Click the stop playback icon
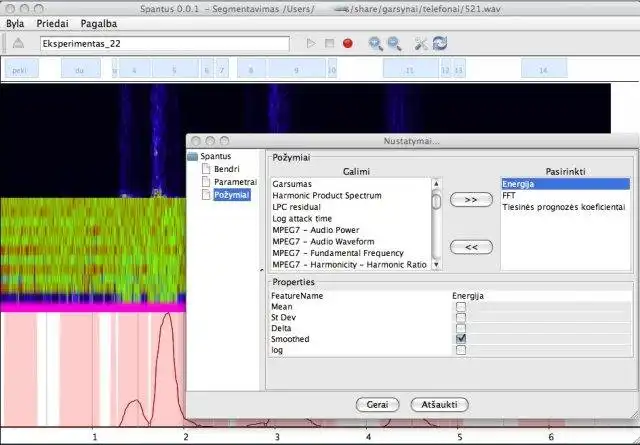 329,44
